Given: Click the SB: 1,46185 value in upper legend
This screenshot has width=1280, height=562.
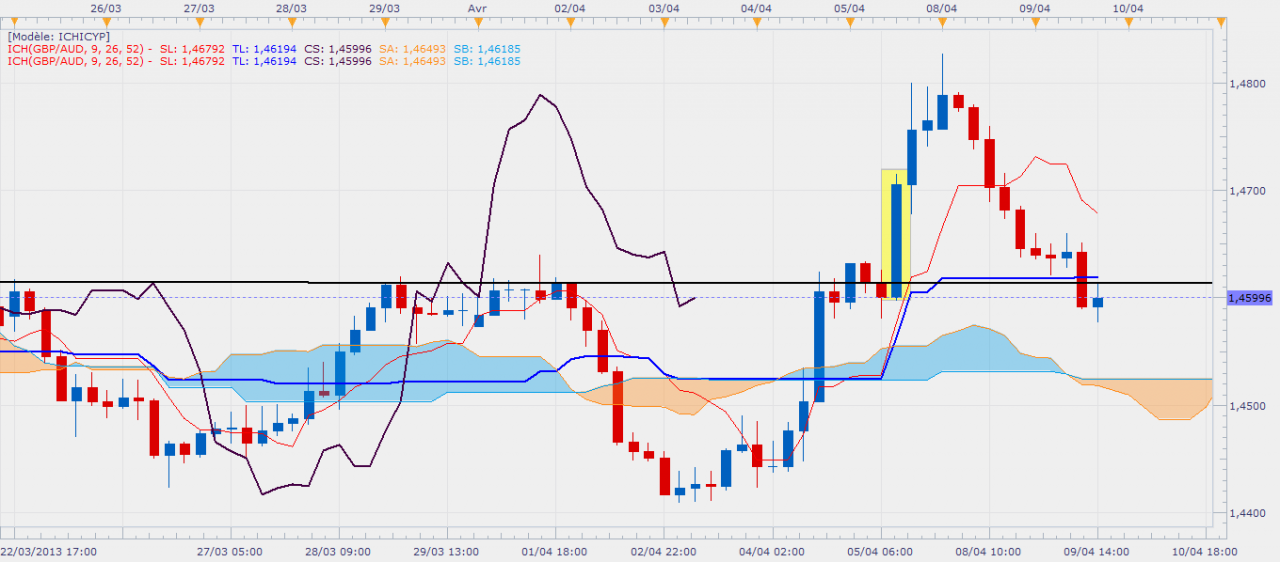Looking at the screenshot, I should (488, 48).
